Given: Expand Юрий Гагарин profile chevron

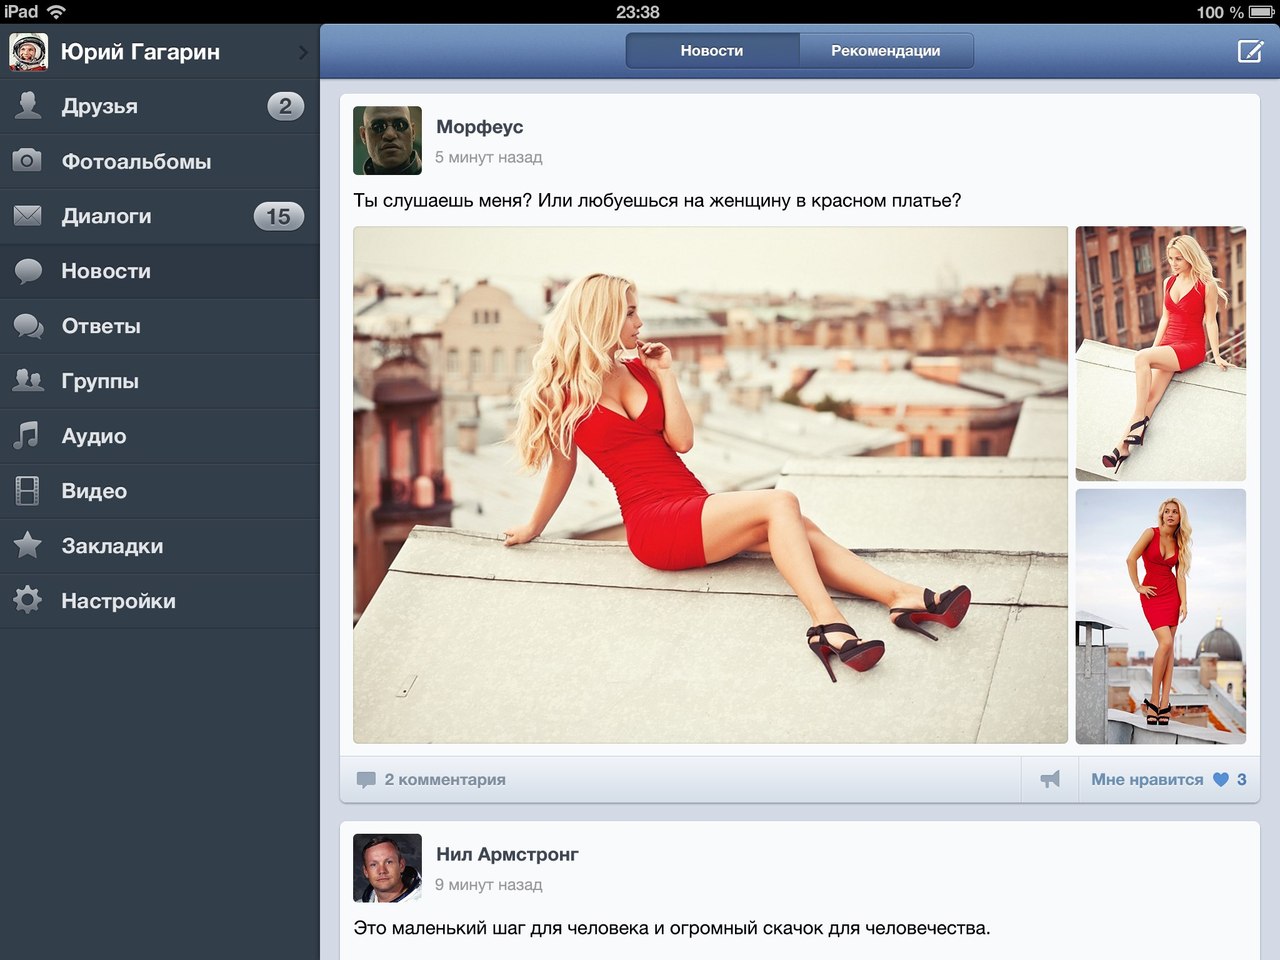Looking at the screenshot, I should (303, 52).
